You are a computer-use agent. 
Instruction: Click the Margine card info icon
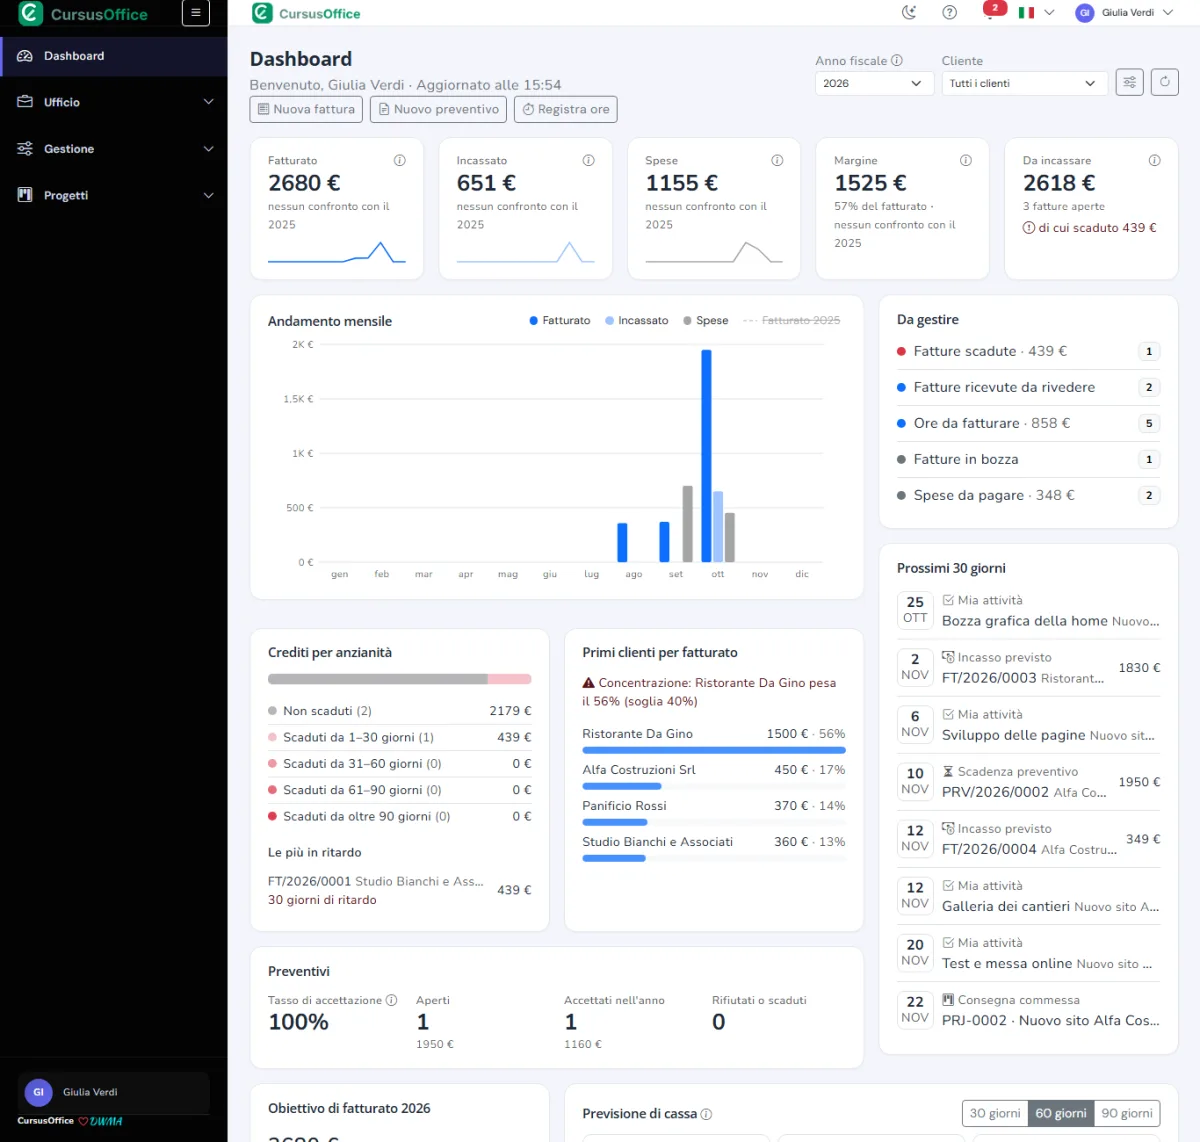click(x=966, y=160)
